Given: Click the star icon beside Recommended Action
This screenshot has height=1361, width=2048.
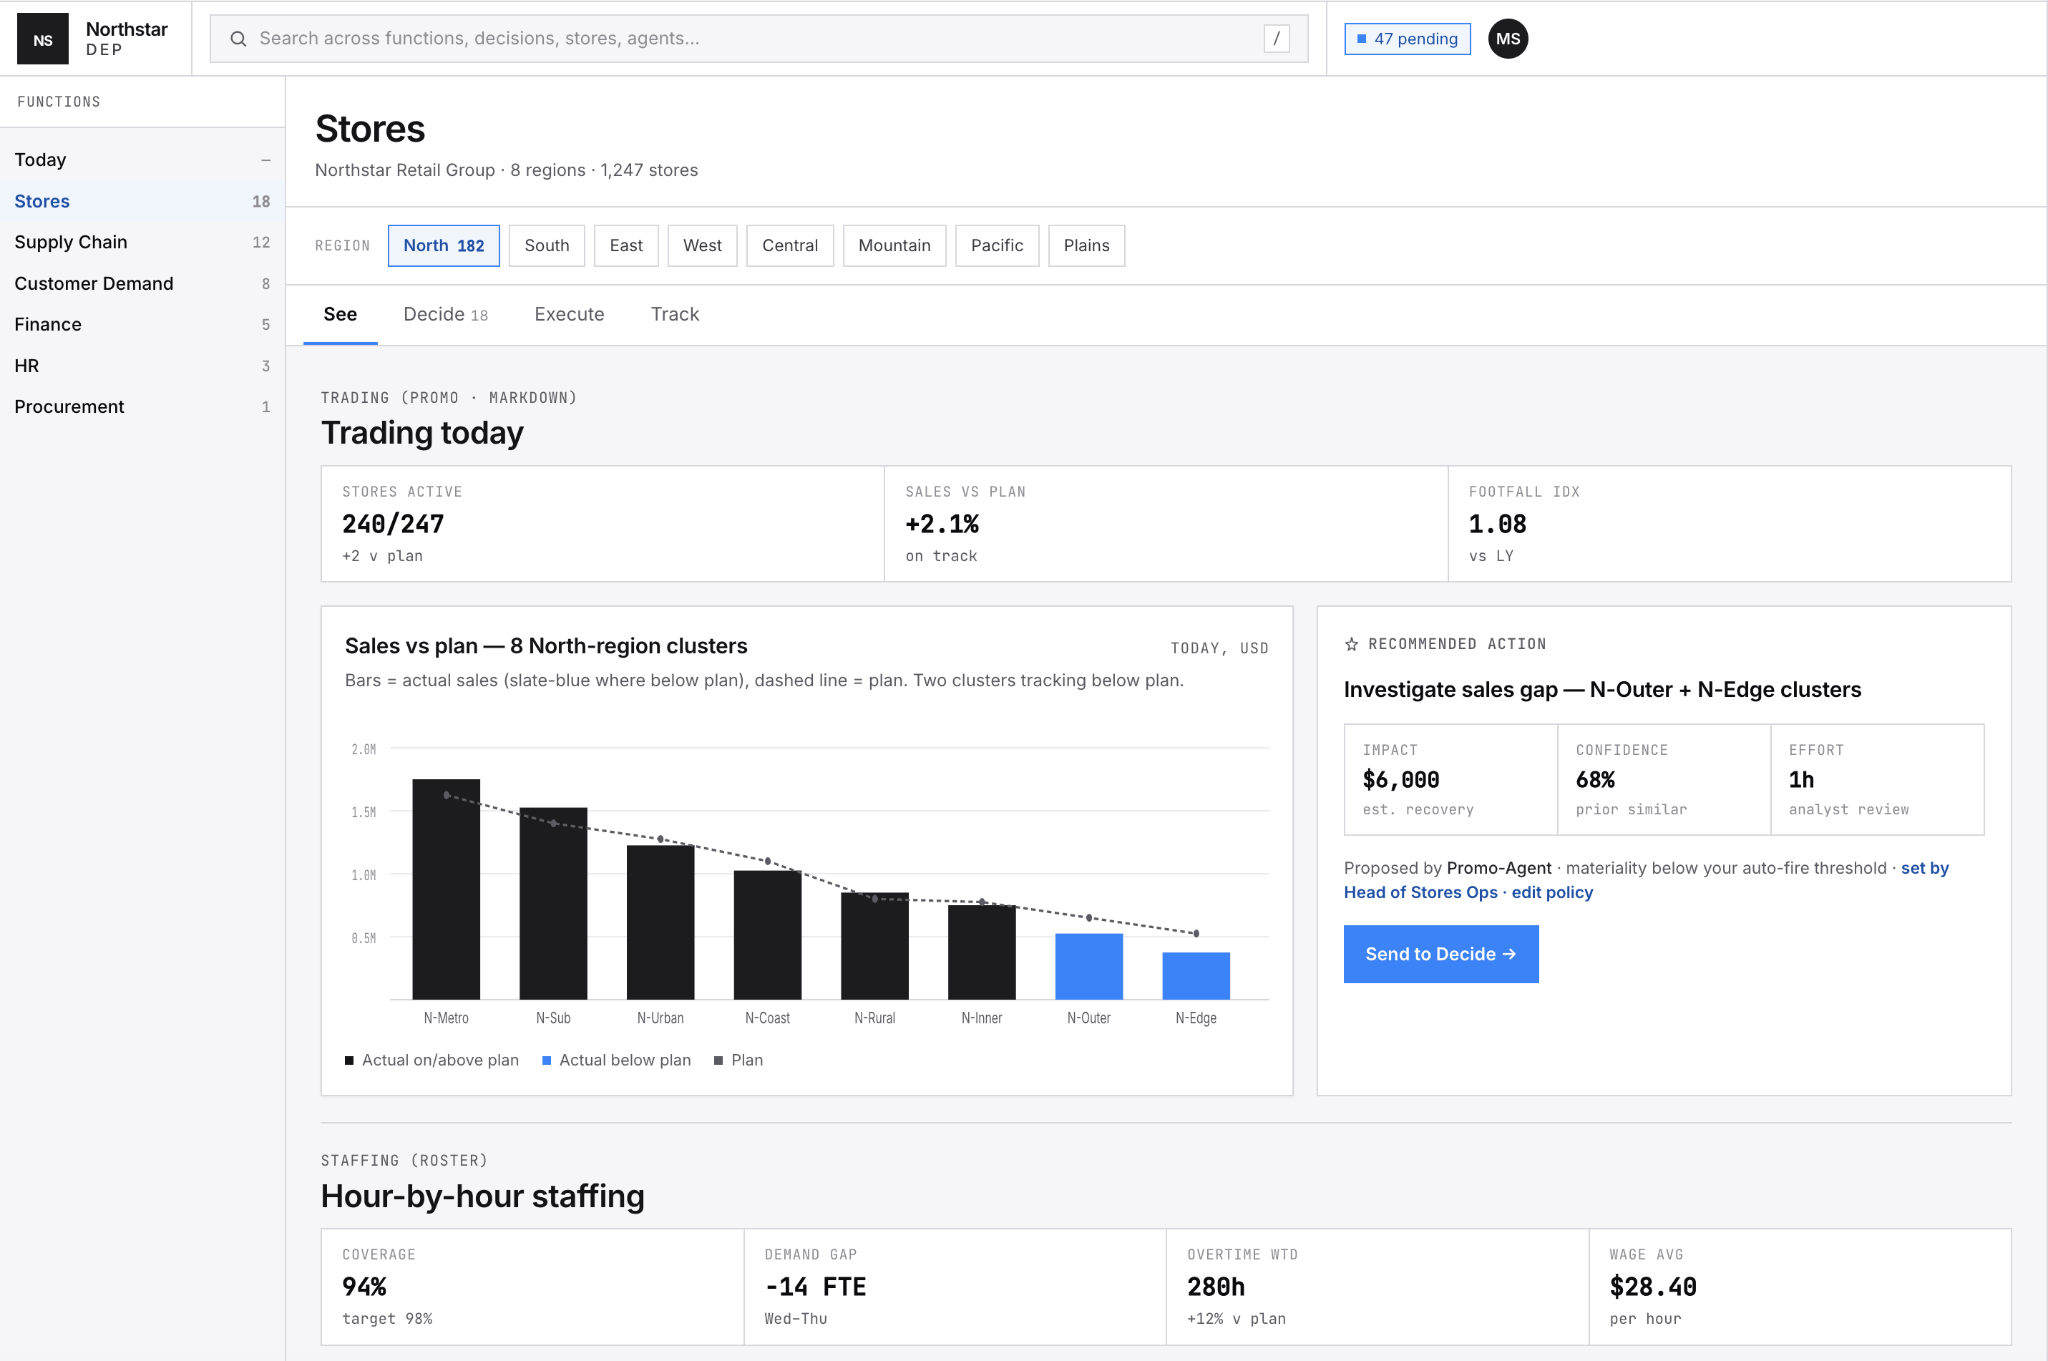Looking at the screenshot, I should [x=1352, y=644].
